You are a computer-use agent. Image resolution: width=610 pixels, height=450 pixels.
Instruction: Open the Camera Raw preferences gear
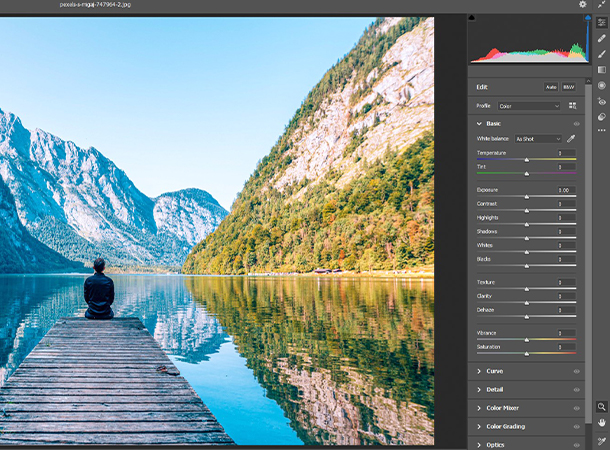pos(583,5)
